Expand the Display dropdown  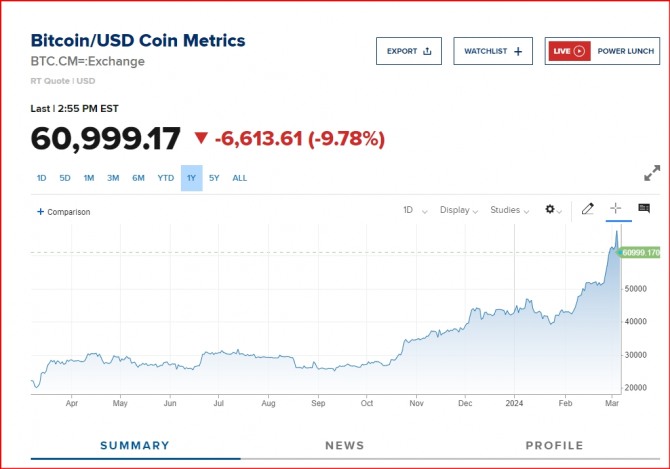tap(459, 210)
